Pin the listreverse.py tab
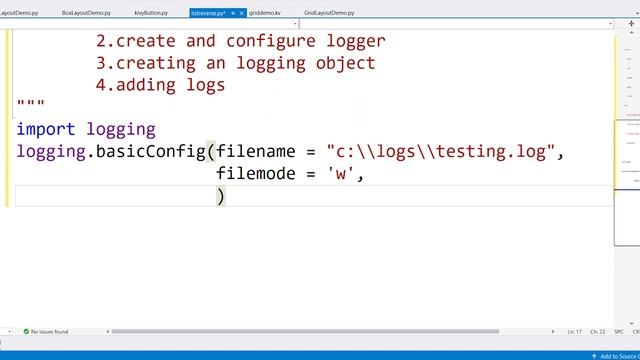Viewport: 640px width, 360px height. point(233,13)
